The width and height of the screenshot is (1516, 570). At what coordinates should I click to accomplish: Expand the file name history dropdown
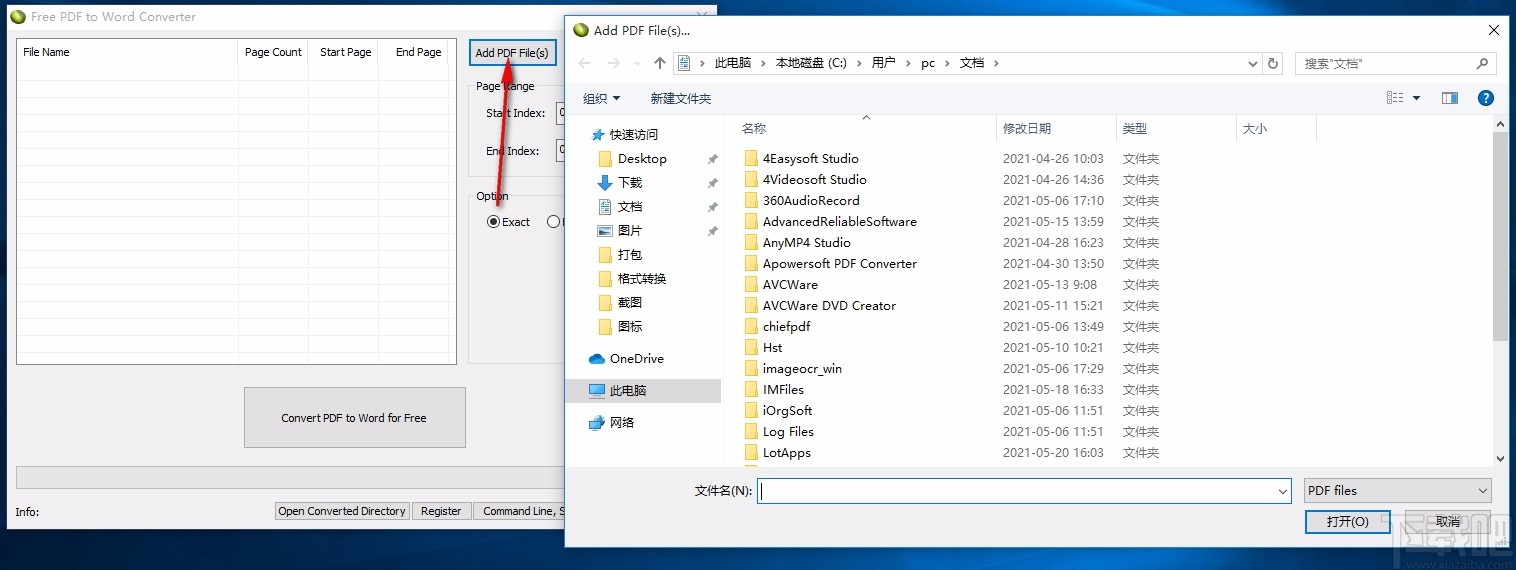click(x=1283, y=491)
